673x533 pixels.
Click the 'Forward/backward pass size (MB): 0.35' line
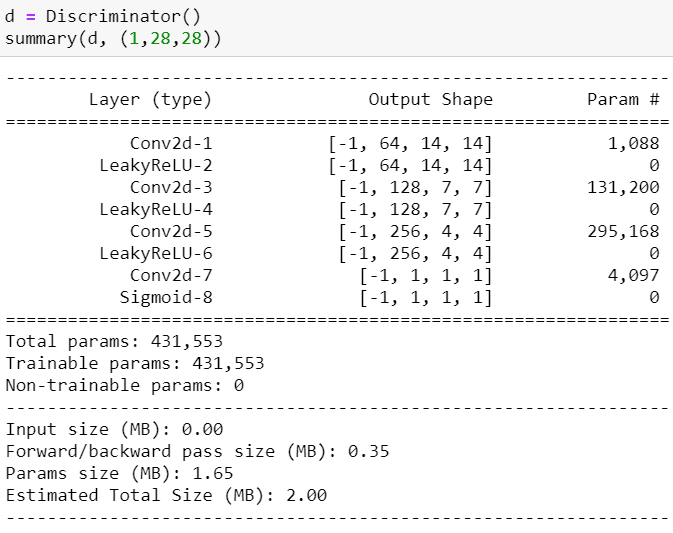tap(197, 451)
